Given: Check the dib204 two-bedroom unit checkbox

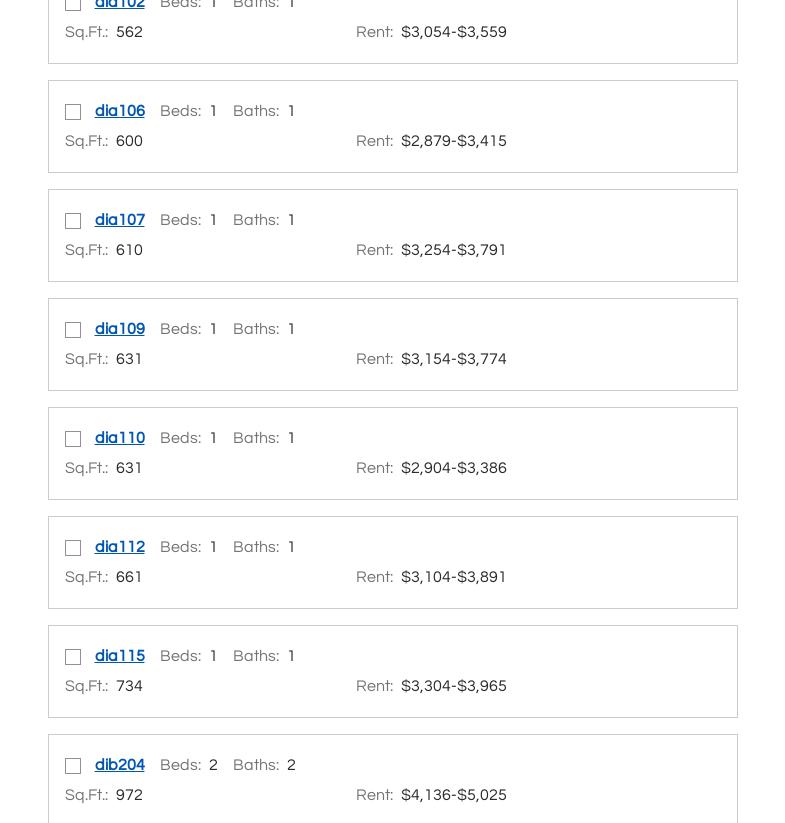Looking at the screenshot, I should 73,766.
